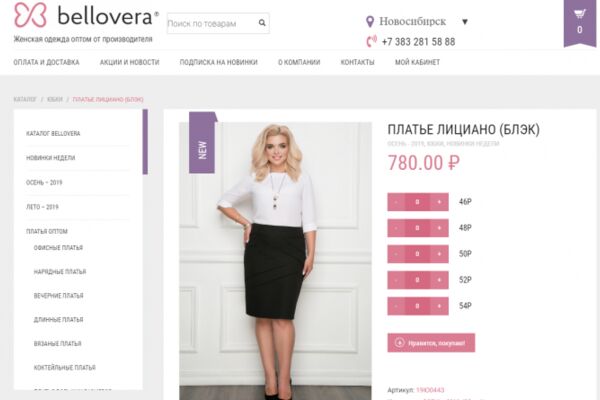This screenshot has height=400, width=600.
Task: Open Оплата и доставка menu item
Action: (x=46, y=62)
